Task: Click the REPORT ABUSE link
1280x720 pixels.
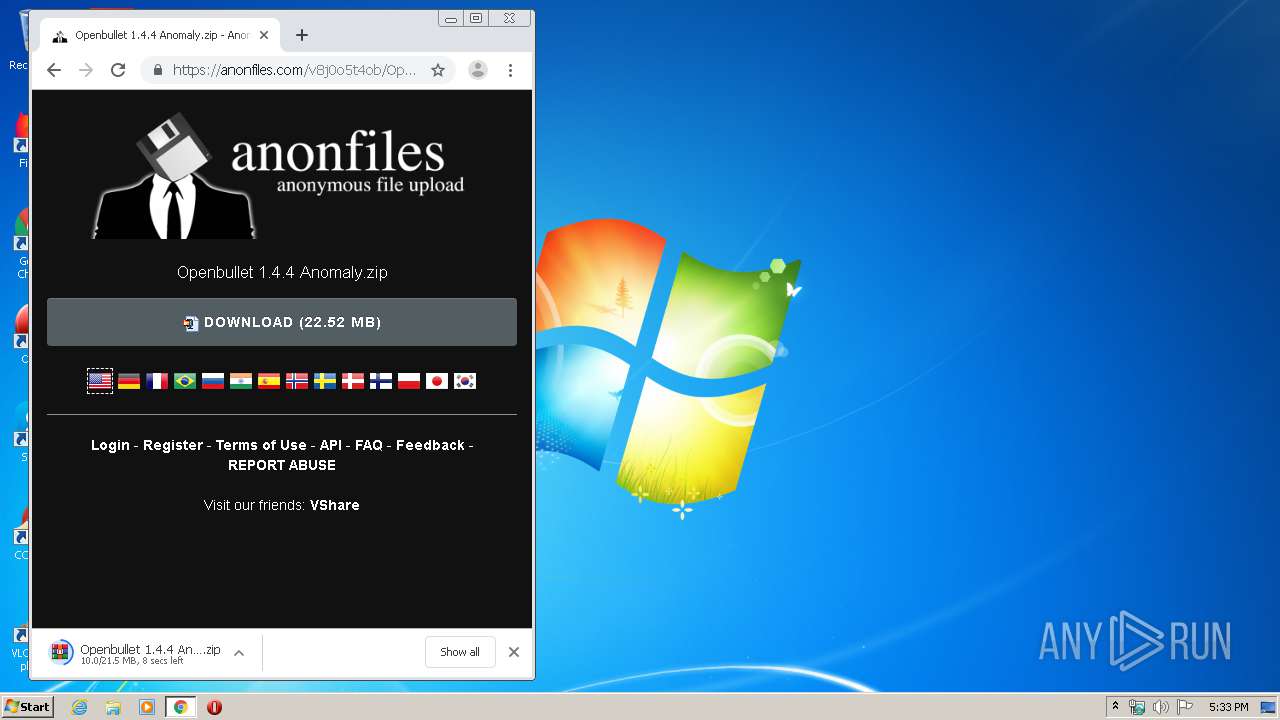Action: coord(282,465)
